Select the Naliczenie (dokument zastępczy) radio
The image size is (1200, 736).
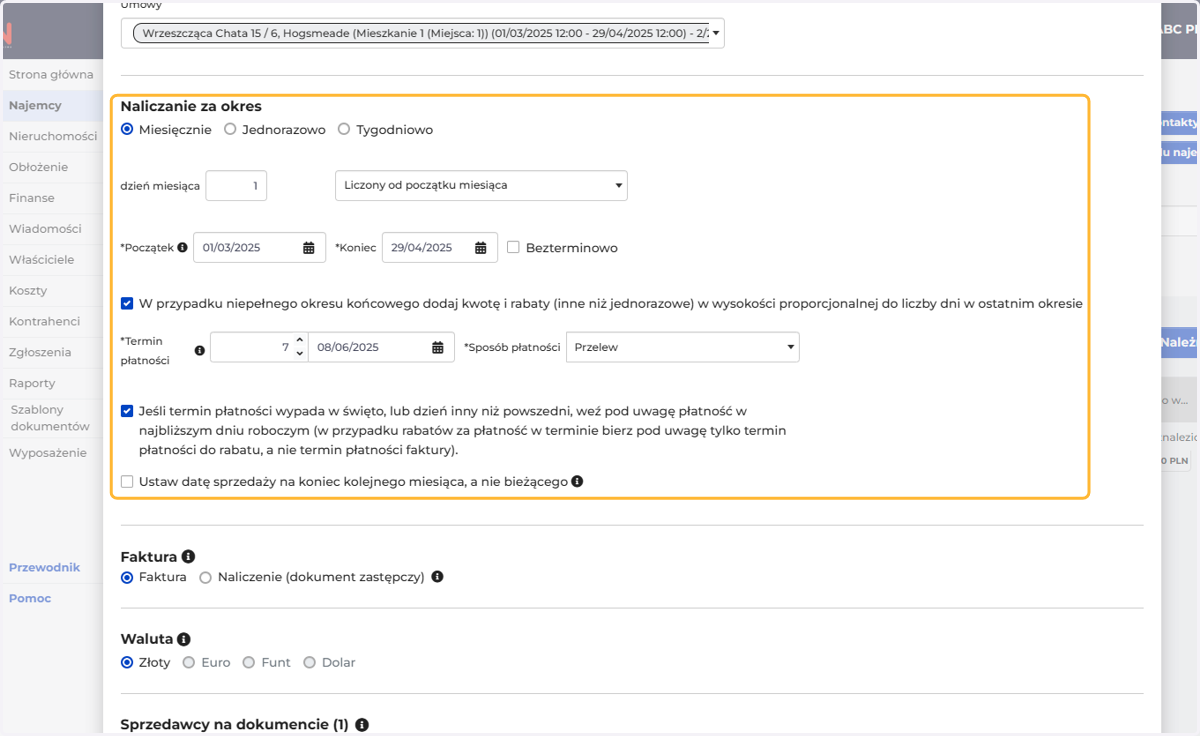click(206, 577)
